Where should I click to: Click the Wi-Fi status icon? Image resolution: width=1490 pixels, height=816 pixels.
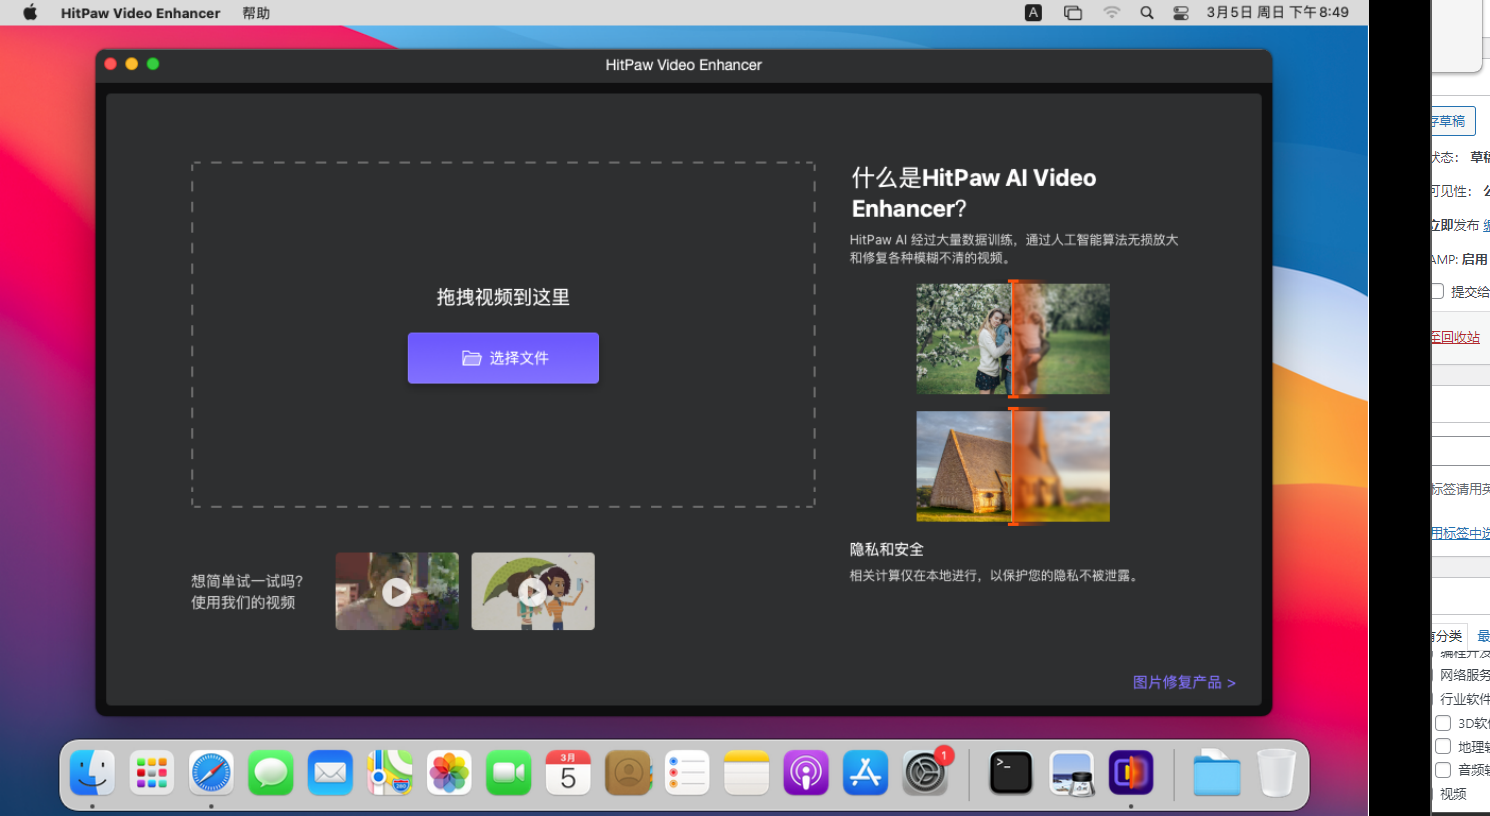[1111, 13]
